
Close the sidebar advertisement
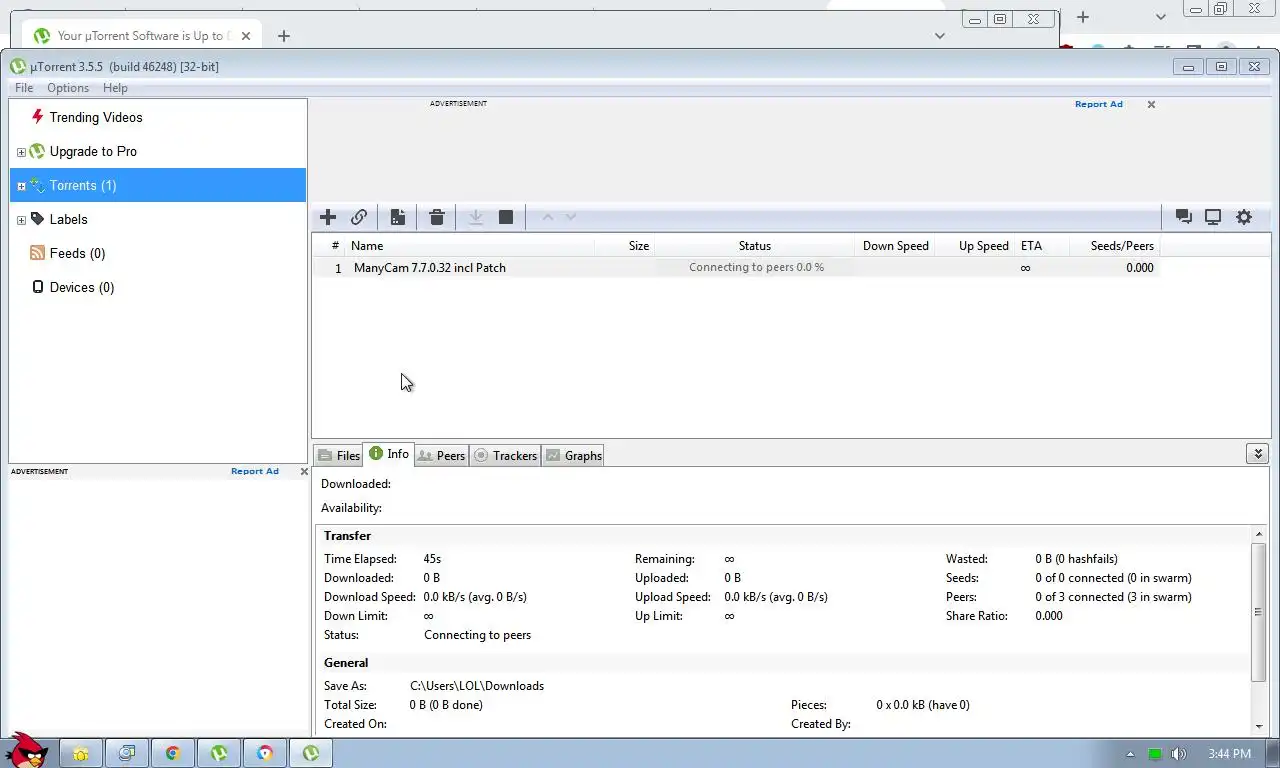pos(304,471)
